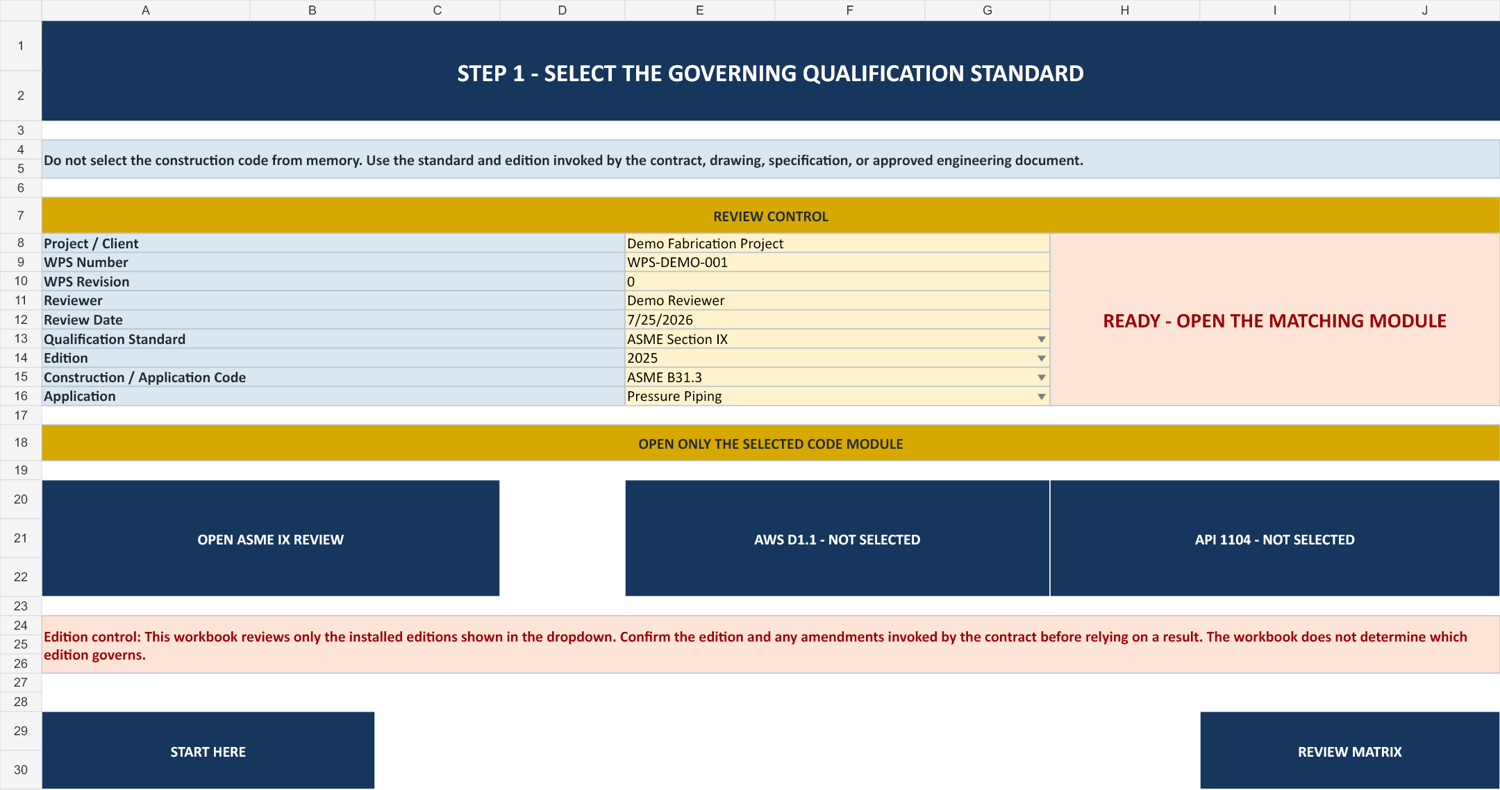Select column E header
The width and height of the screenshot is (1500, 790).
pyautogui.click(x=699, y=10)
